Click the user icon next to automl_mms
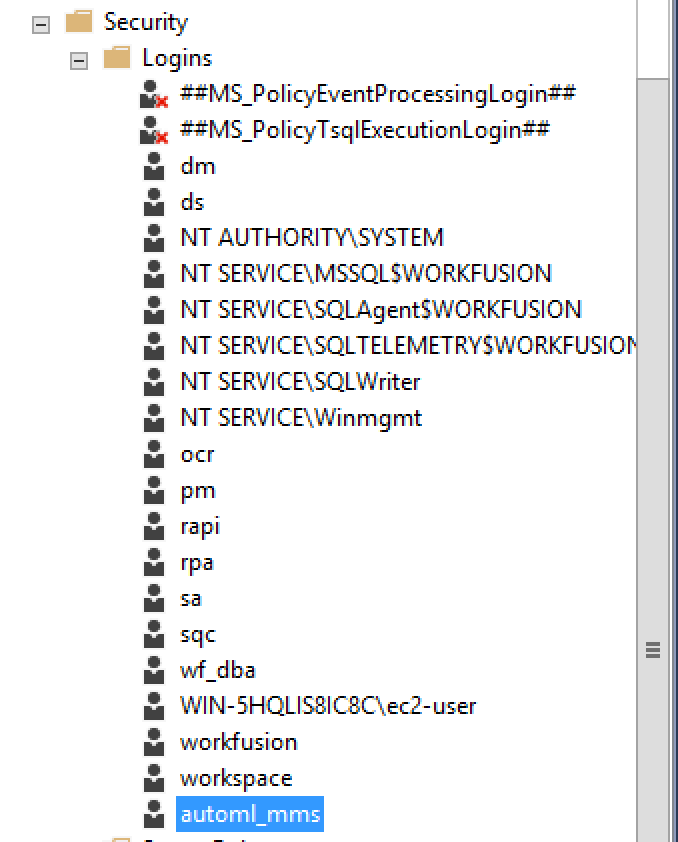 point(154,814)
